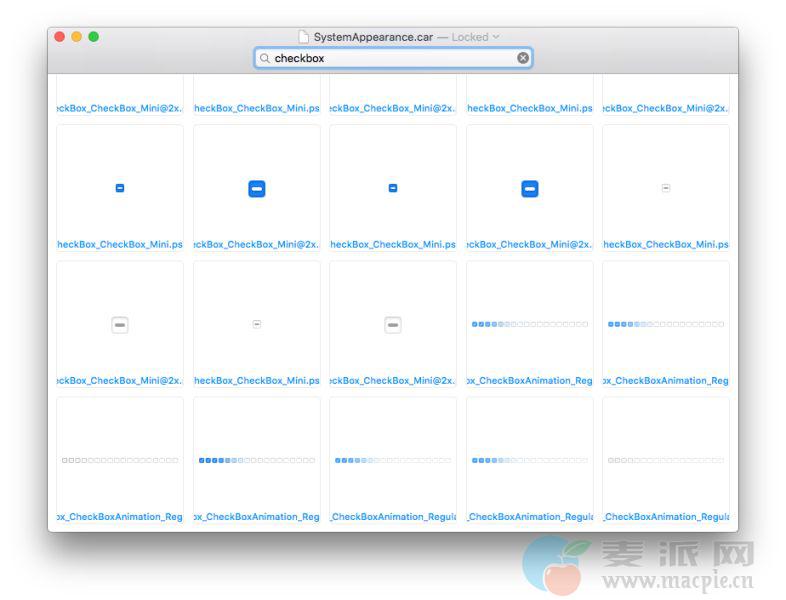Open blue animation strip thumbnail in third row, fifth column
The width and height of the screenshot is (786, 600).
click(666, 324)
